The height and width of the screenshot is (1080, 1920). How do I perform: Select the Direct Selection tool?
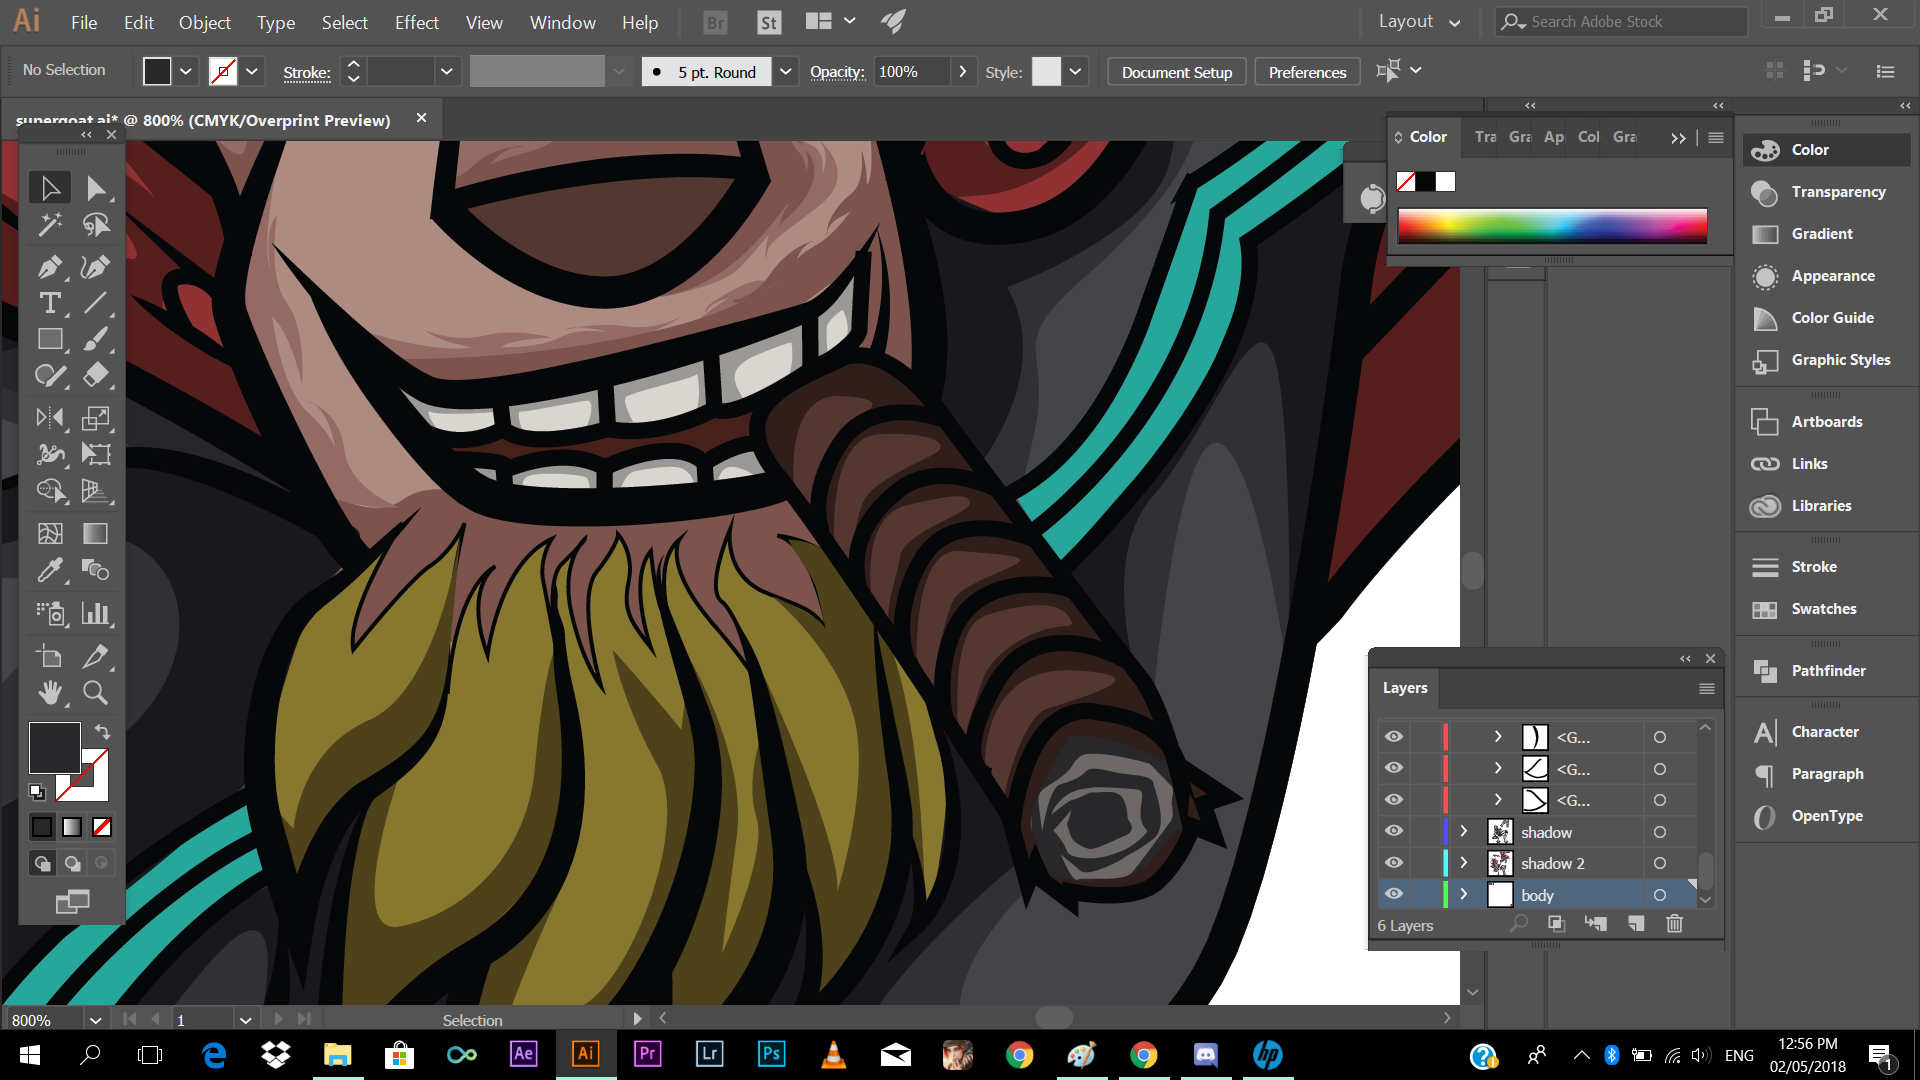pyautogui.click(x=95, y=188)
